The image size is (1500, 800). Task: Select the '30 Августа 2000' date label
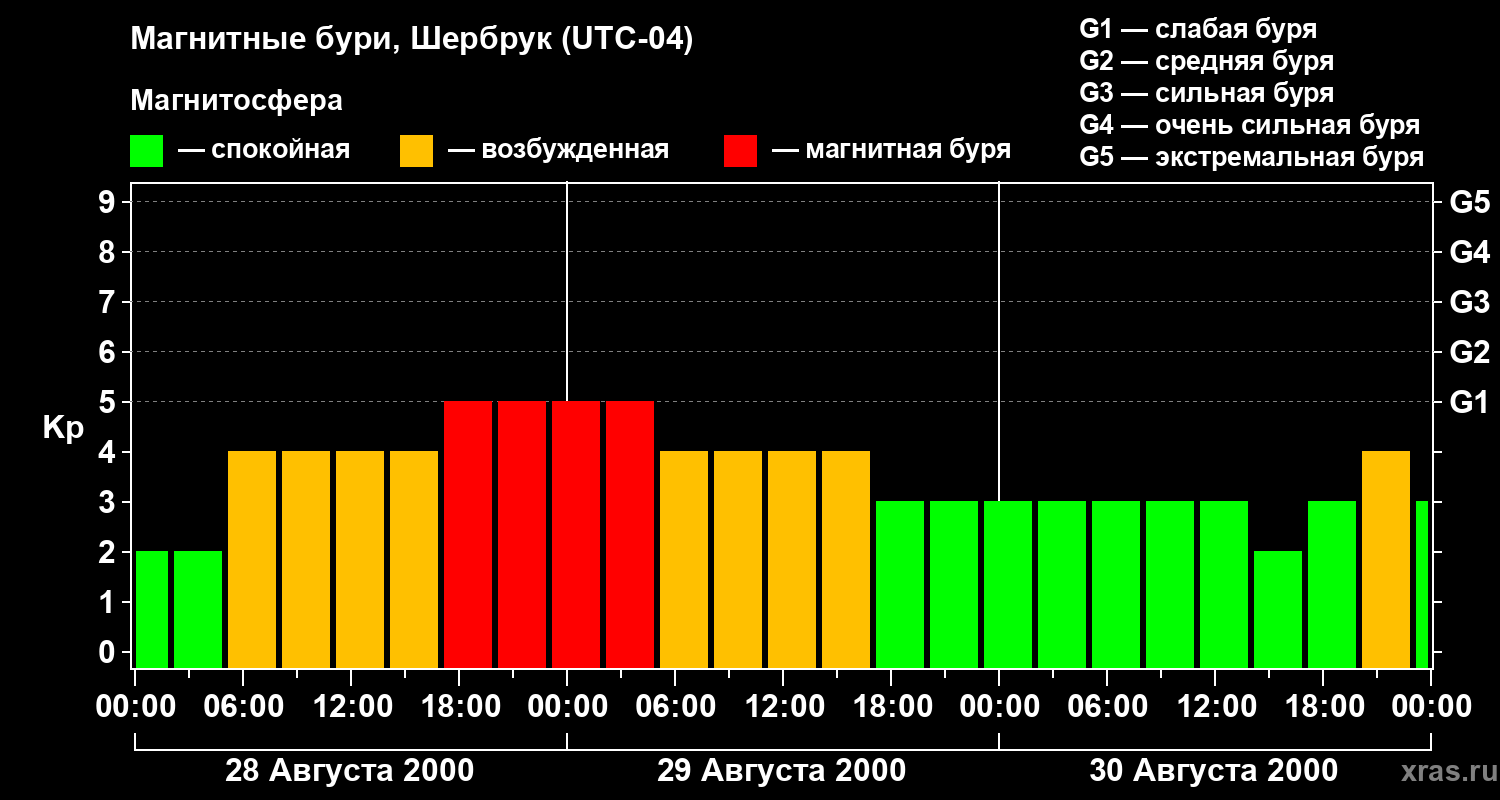click(x=1214, y=771)
